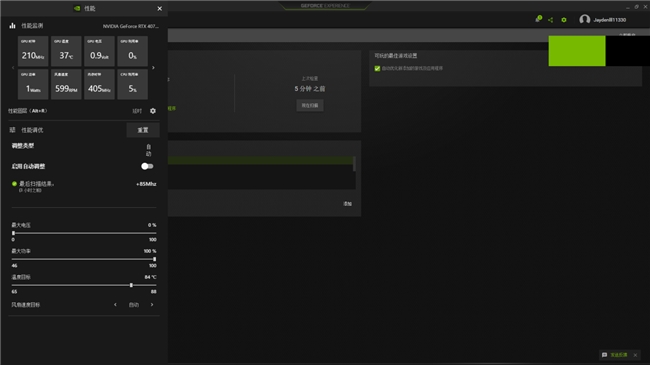This screenshot has width=650, height=365.
Task: Open the Jayden account name menu
Action: pos(609,20)
